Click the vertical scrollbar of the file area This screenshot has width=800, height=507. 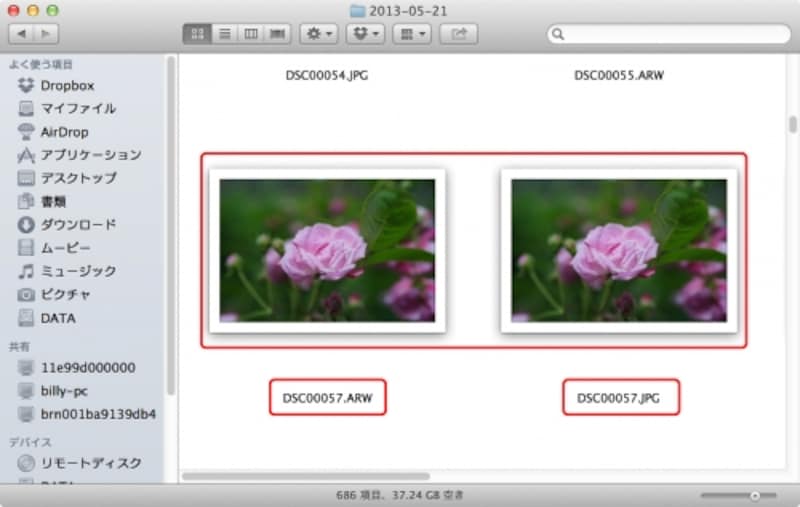coord(792,124)
